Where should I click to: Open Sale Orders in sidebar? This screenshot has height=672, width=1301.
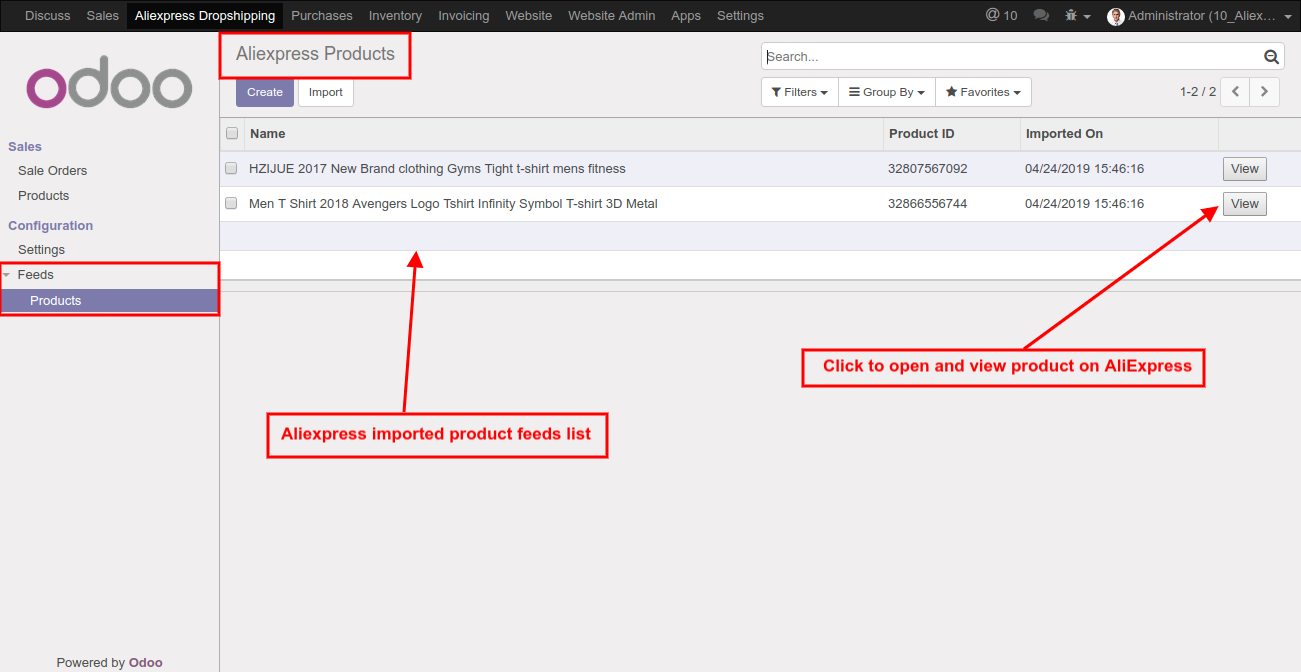point(53,171)
